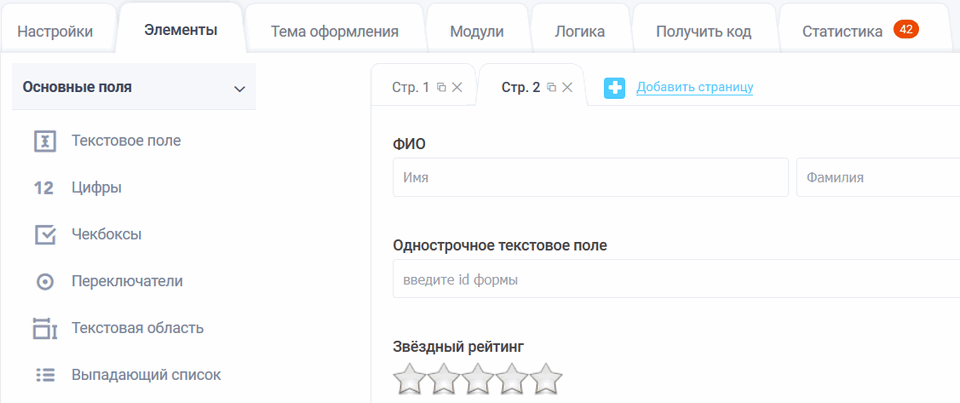Click the Имя input field

tap(591, 177)
